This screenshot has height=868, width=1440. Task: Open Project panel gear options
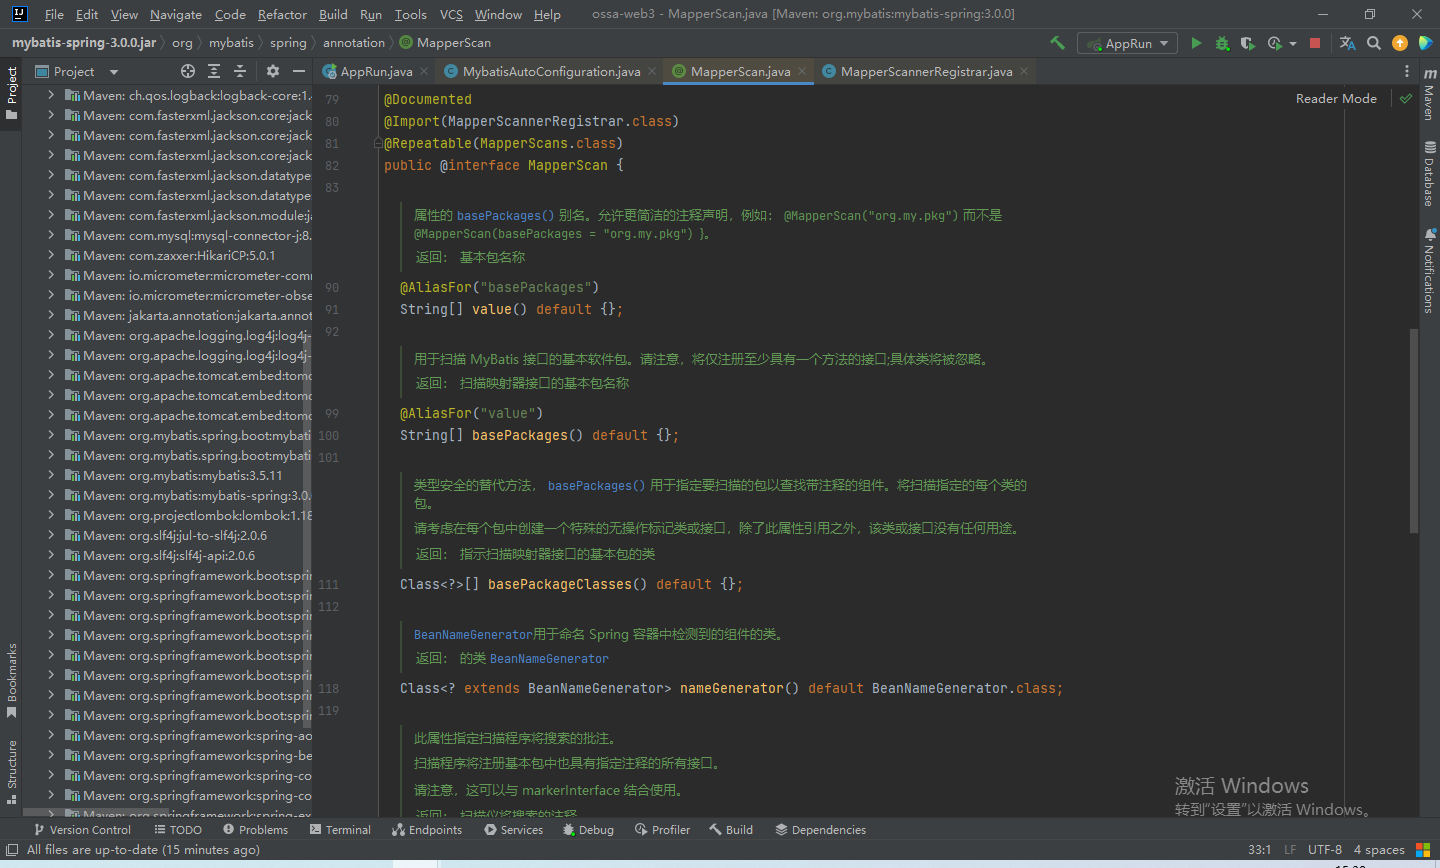pyautogui.click(x=273, y=71)
